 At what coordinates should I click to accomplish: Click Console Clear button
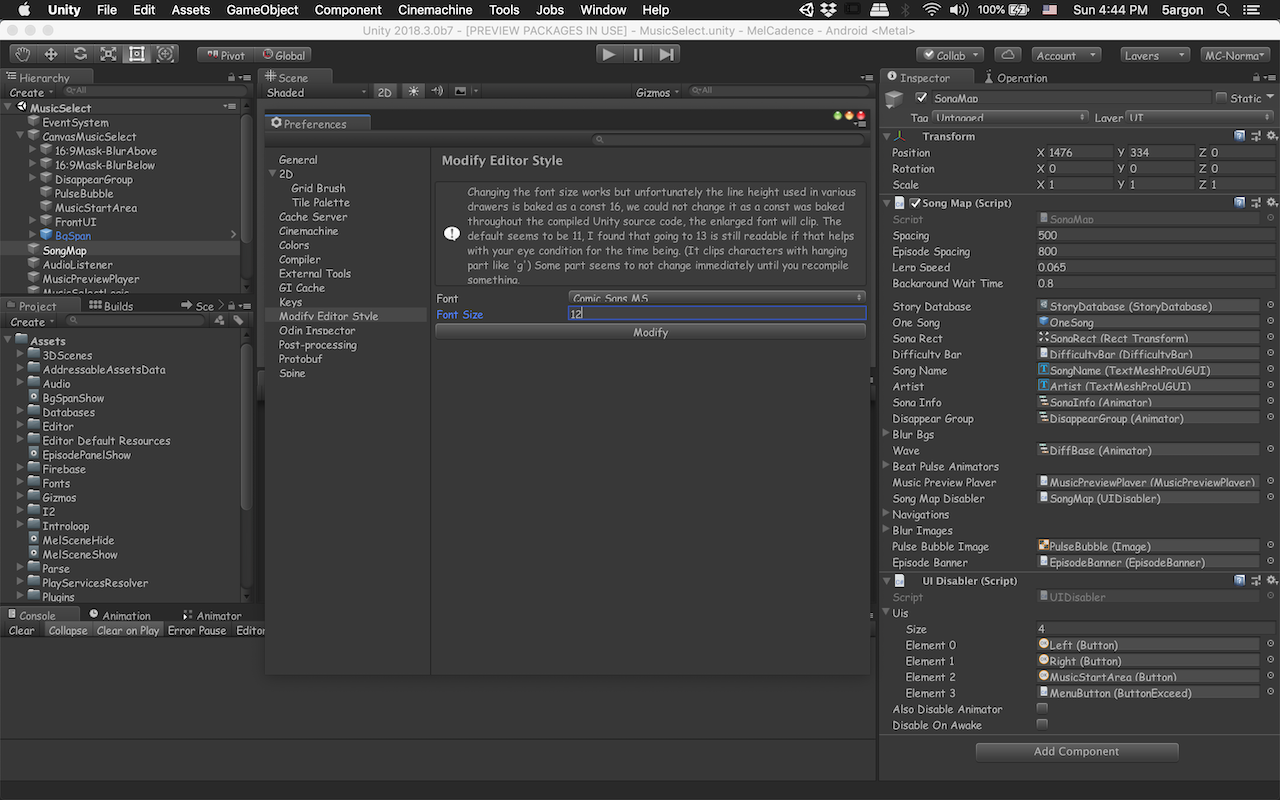click(x=21, y=630)
